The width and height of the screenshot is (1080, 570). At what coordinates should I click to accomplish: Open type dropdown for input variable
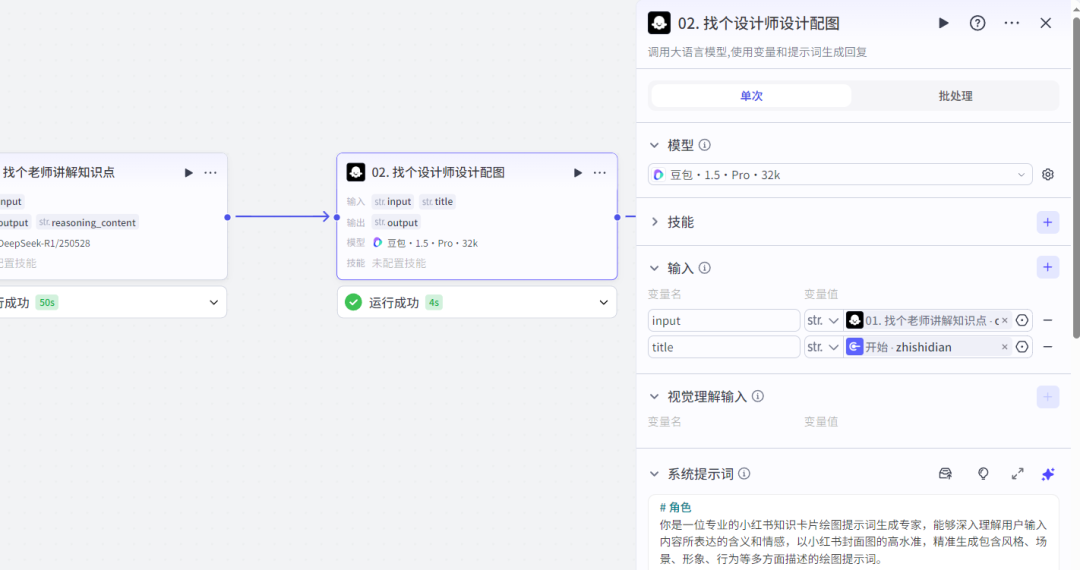click(x=823, y=320)
